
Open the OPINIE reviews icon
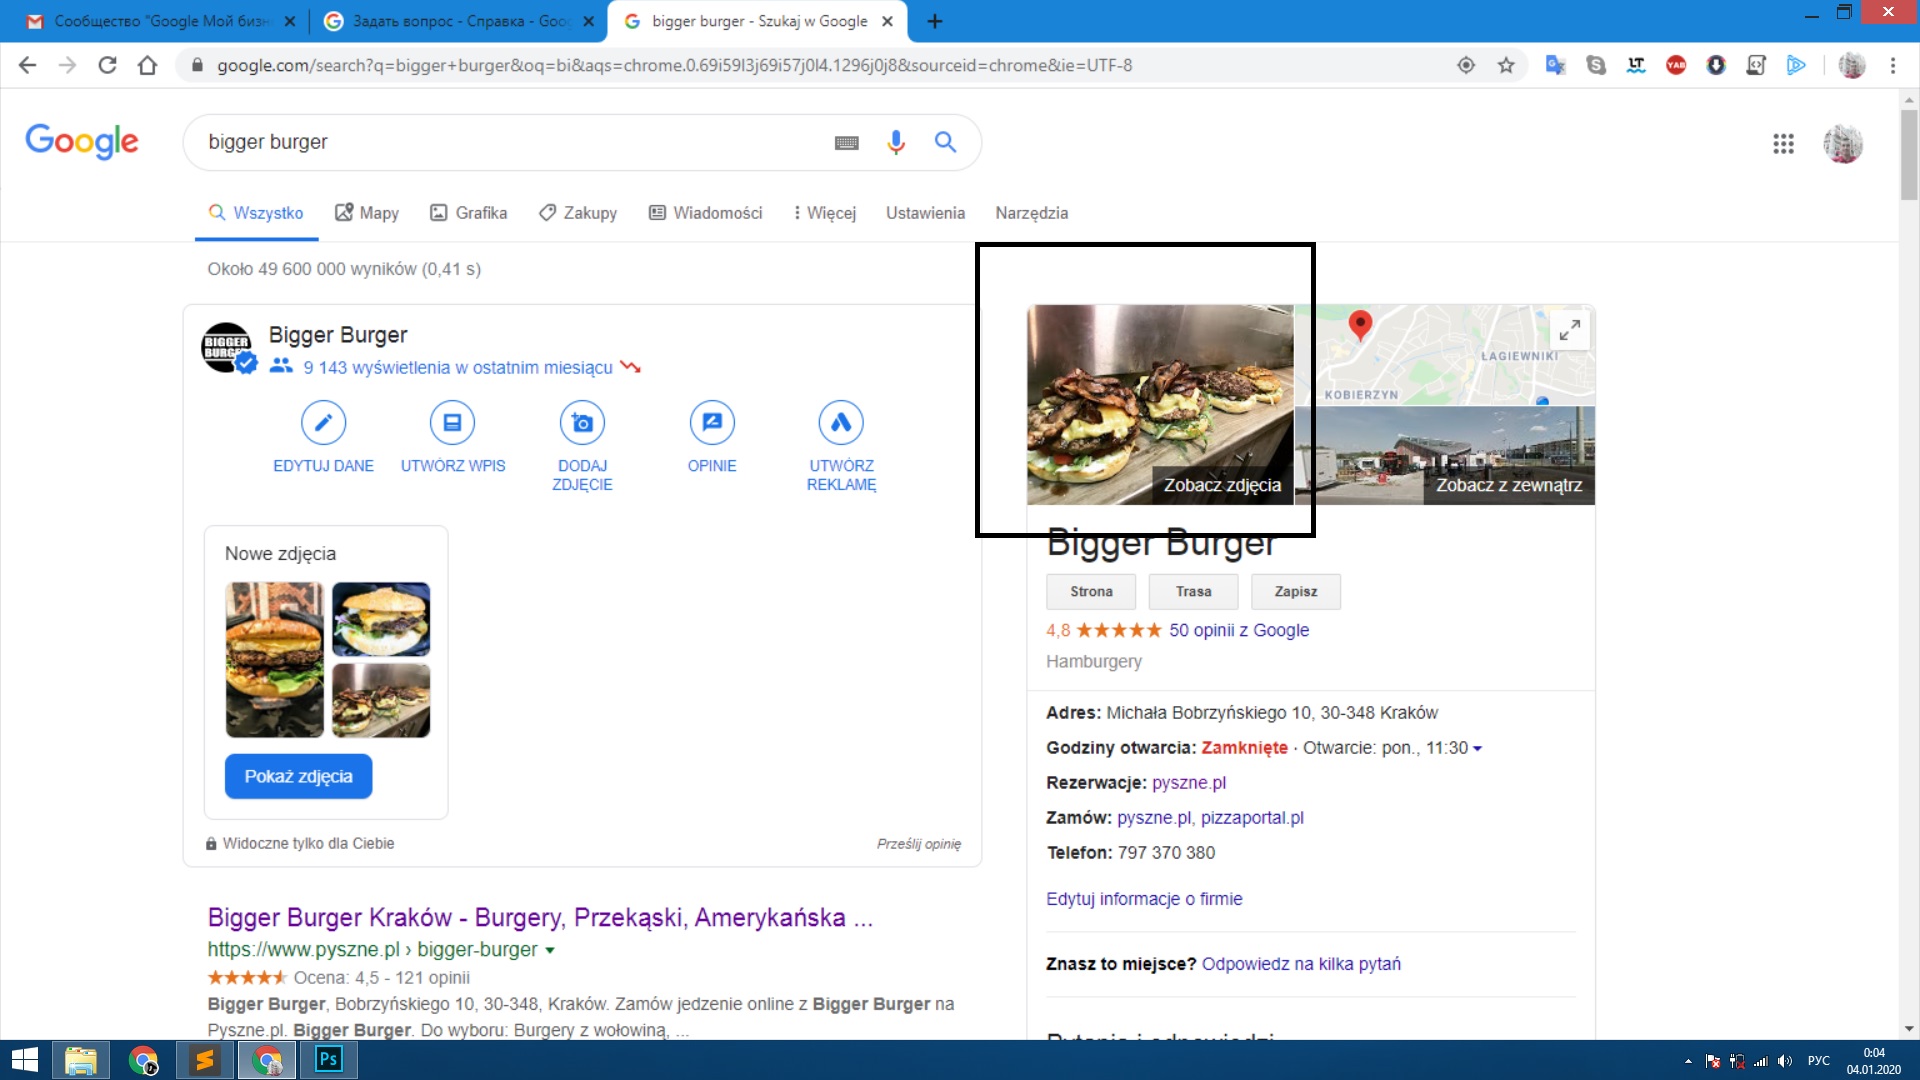tap(712, 423)
